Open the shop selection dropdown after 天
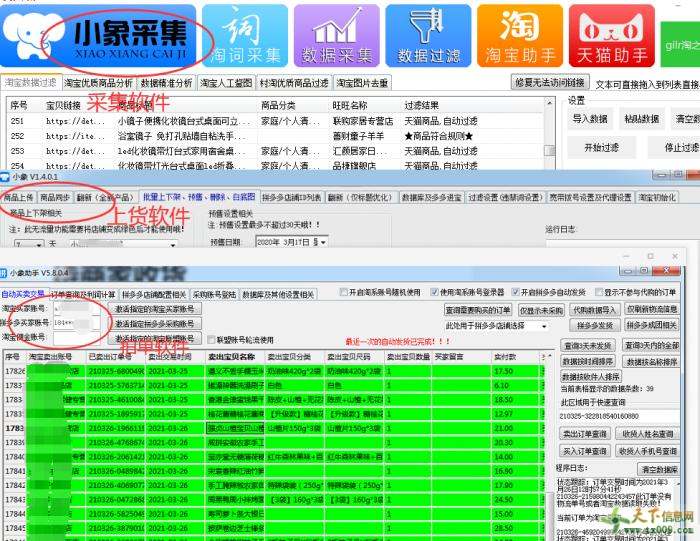700x541 pixels. [x=173, y=245]
